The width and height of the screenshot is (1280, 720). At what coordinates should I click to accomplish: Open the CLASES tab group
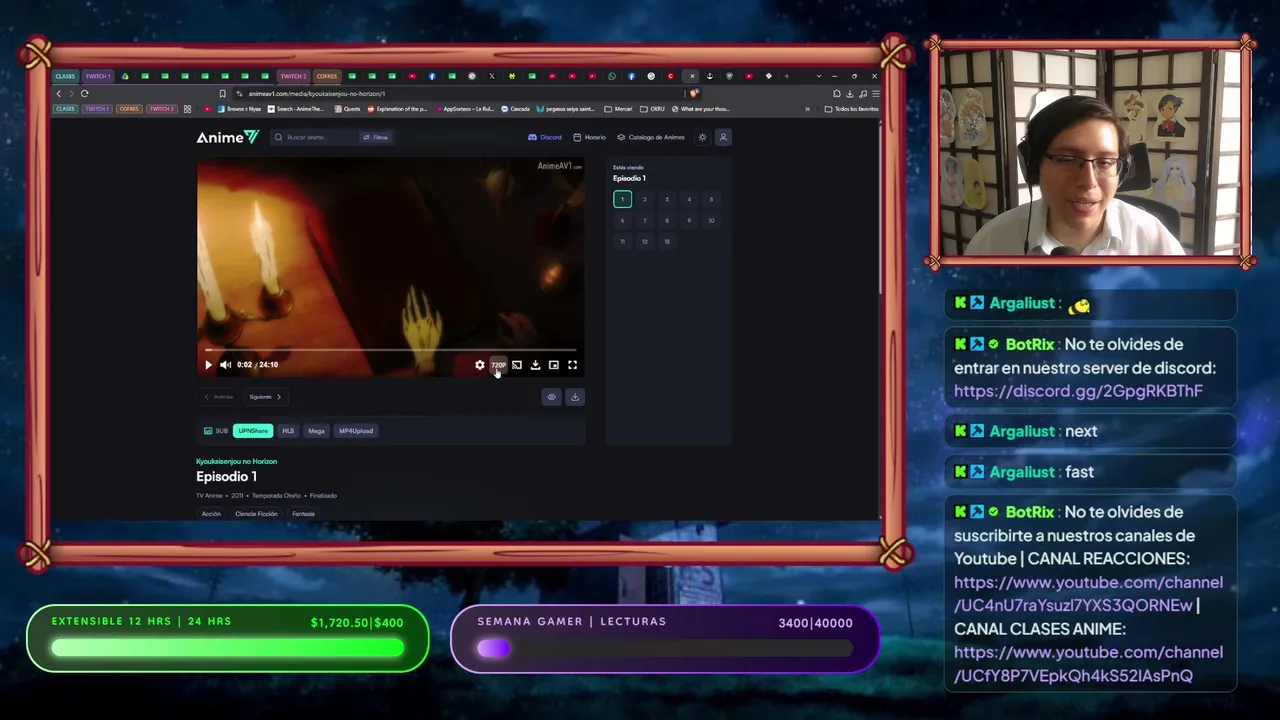65,76
